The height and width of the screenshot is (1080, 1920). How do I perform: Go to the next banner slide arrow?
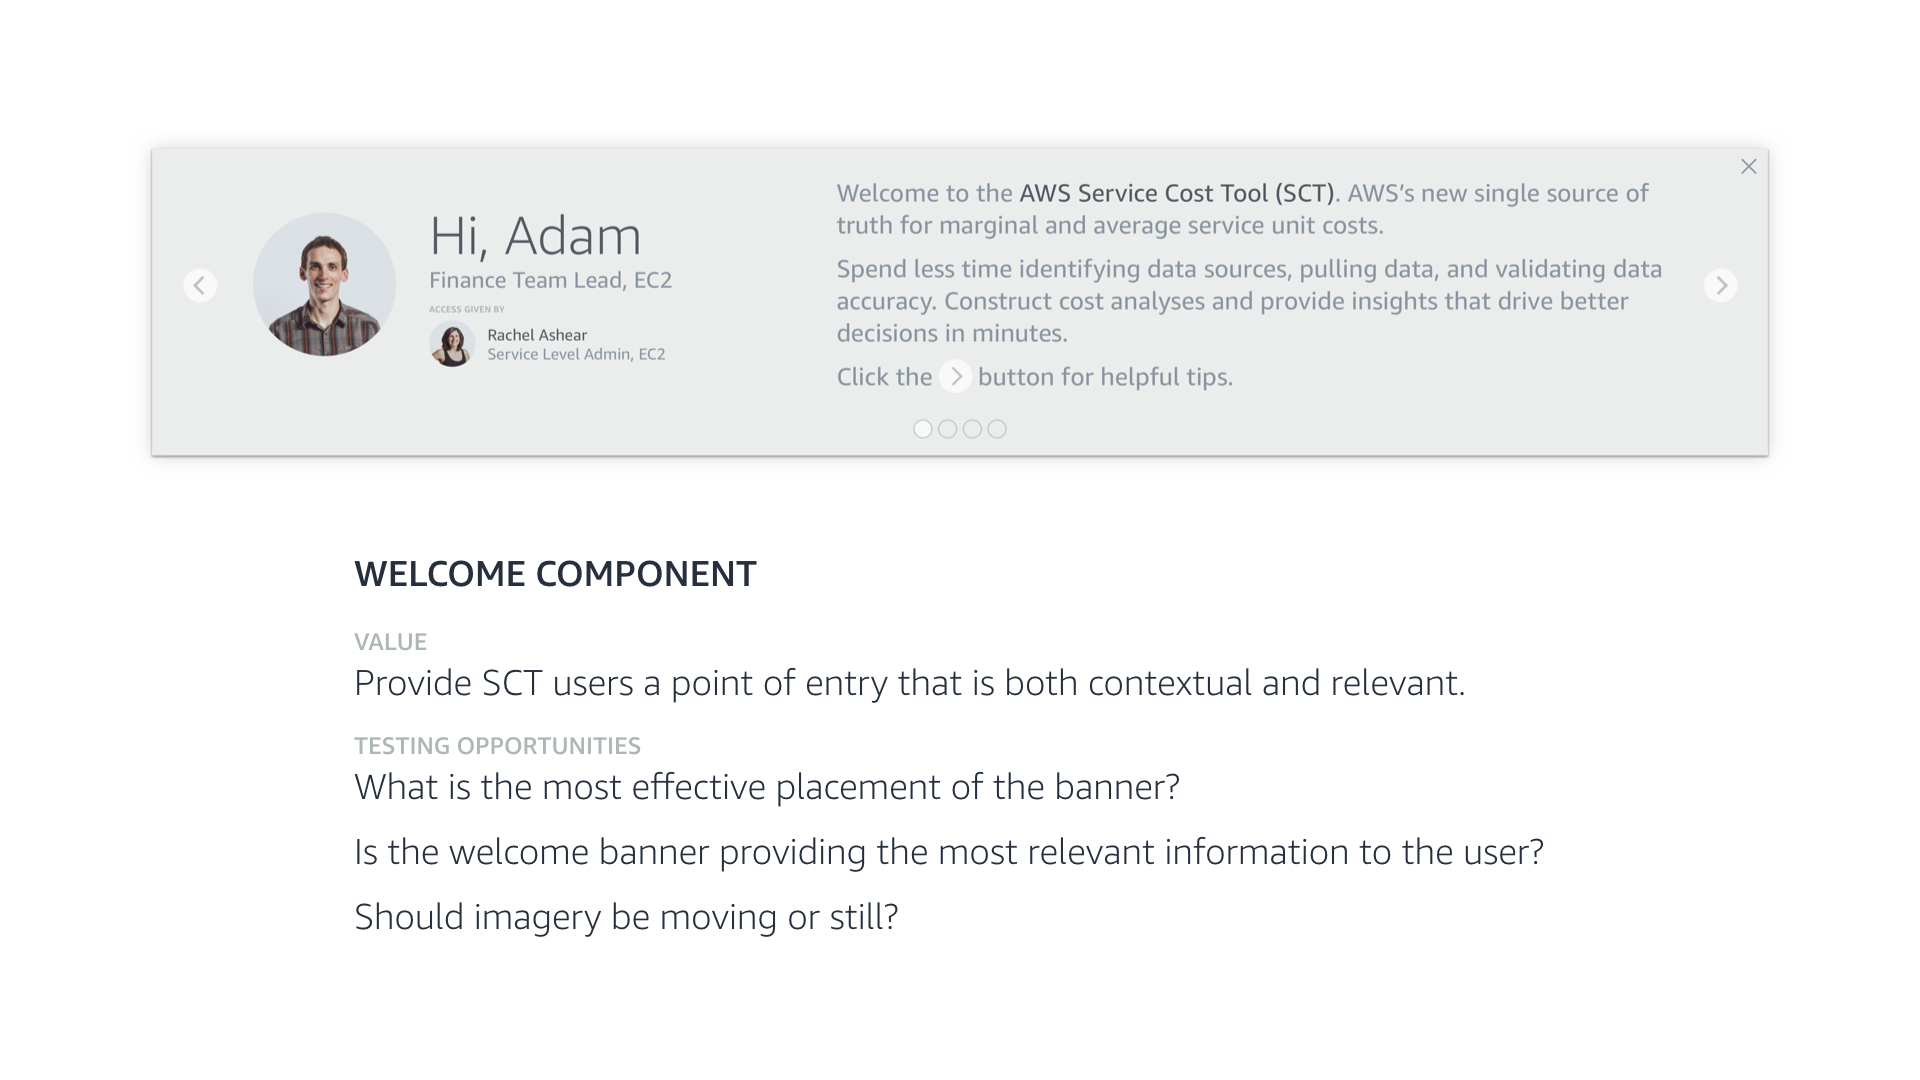pyautogui.click(x=1720, y=286)
